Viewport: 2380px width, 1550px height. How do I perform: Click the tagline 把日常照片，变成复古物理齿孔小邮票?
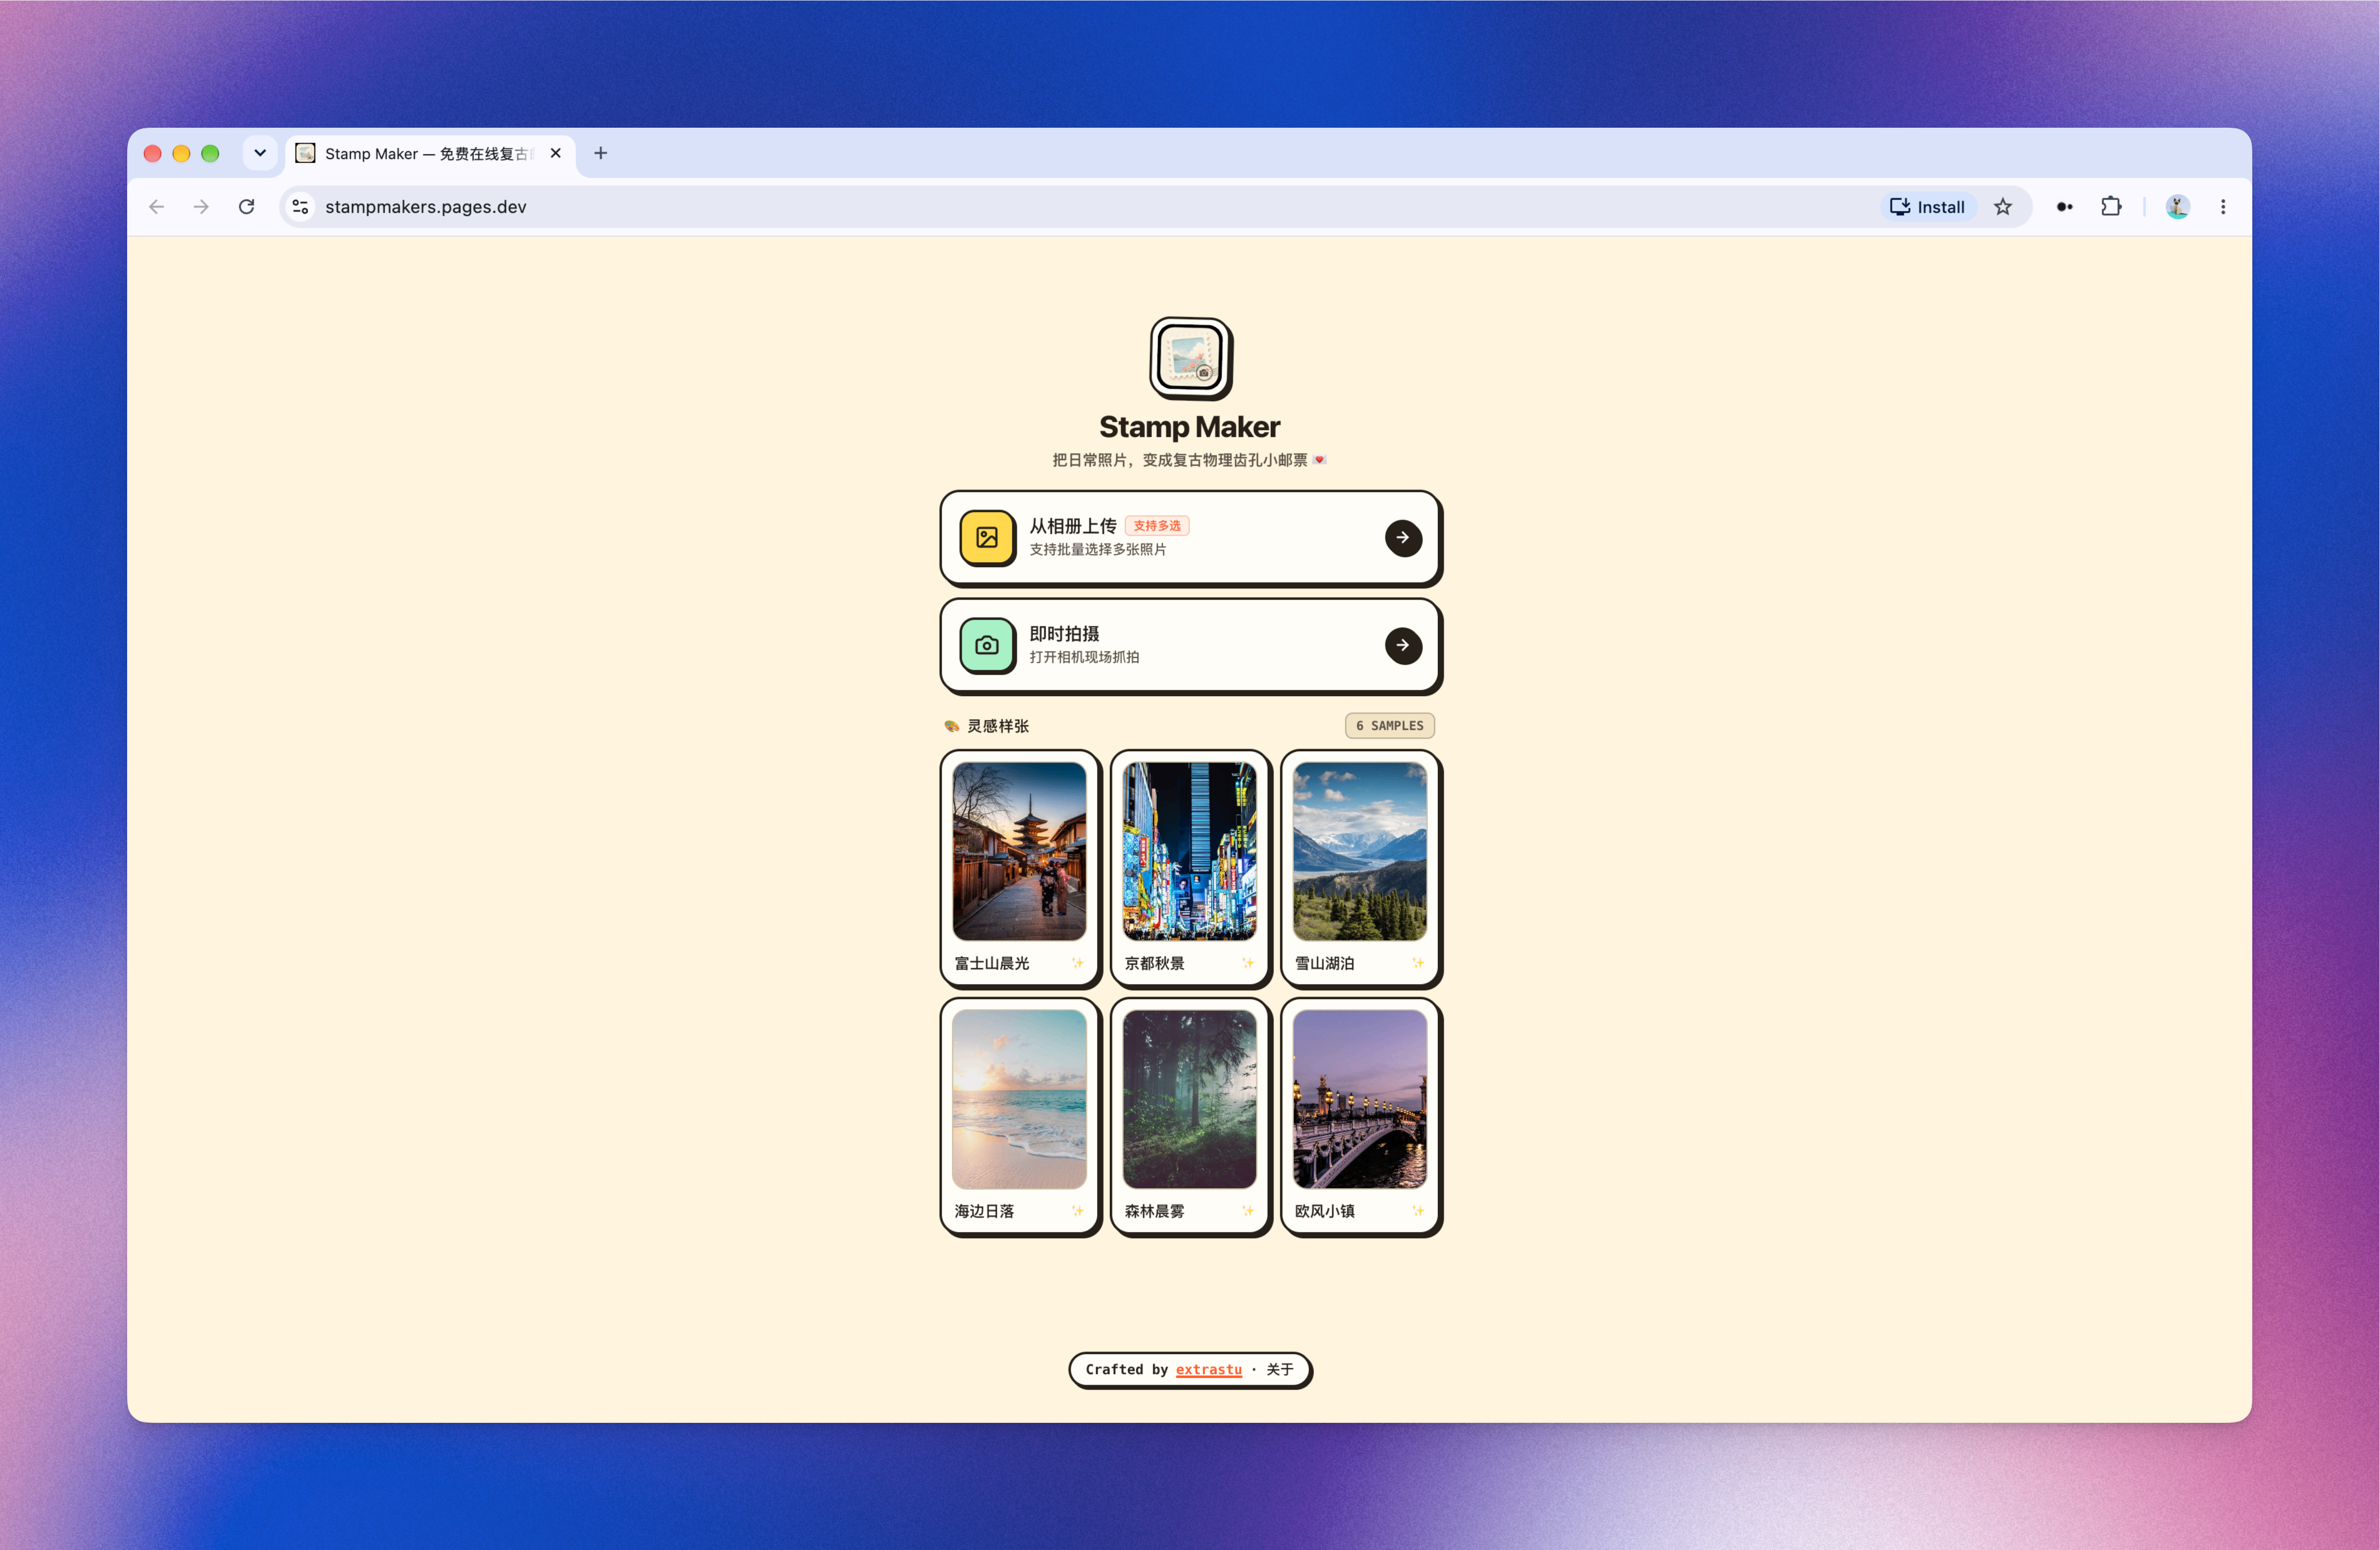click(1180, 460)
